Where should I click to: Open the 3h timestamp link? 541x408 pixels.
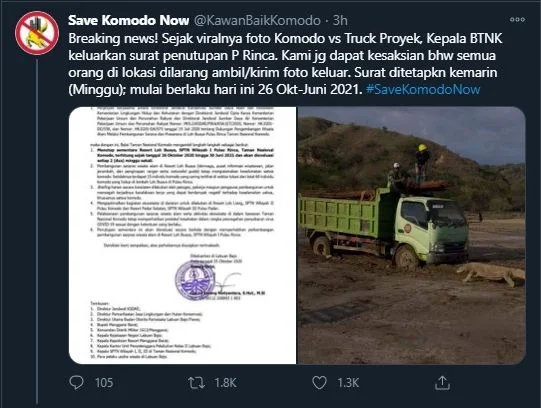coord(340,20)
